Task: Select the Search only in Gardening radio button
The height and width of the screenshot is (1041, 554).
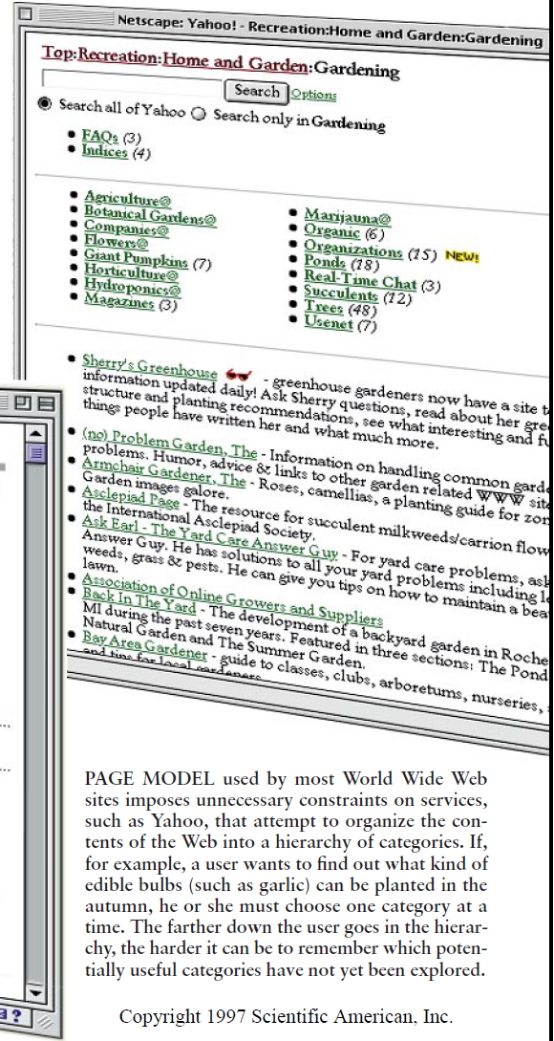Action: click(x=199, y=114)
